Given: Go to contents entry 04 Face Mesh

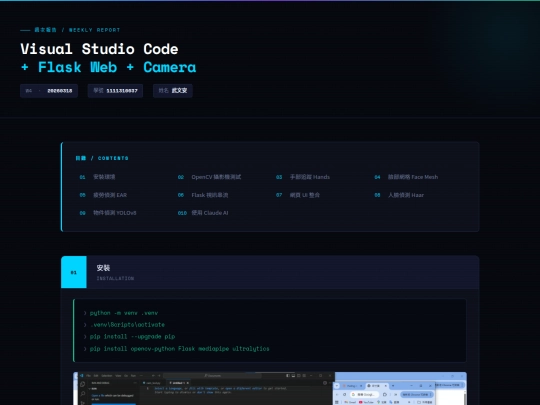Looking at the screenshot, I should click(x=406, y=177).
